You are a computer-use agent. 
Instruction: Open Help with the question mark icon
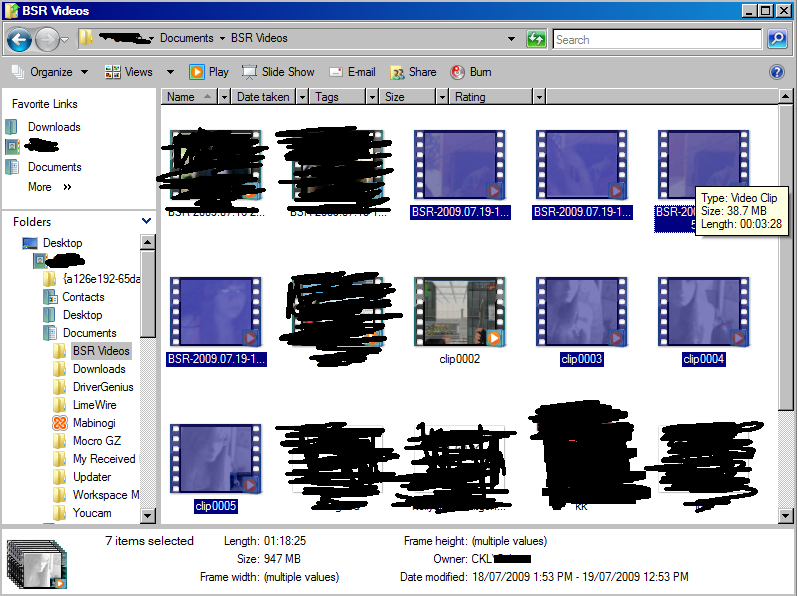(x=777, y=72)
